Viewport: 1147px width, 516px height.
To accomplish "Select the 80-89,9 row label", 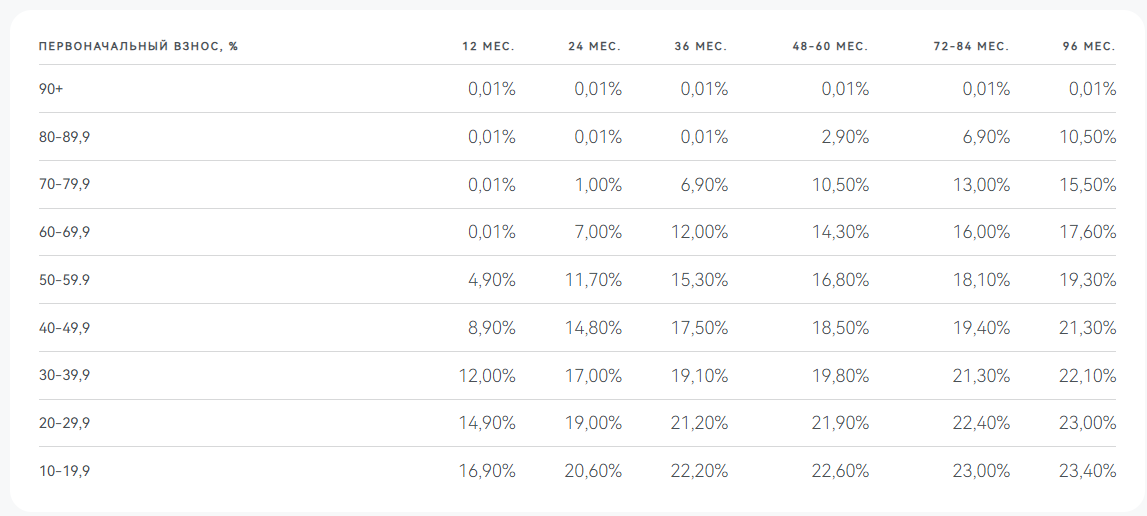I will click(64, 136).
